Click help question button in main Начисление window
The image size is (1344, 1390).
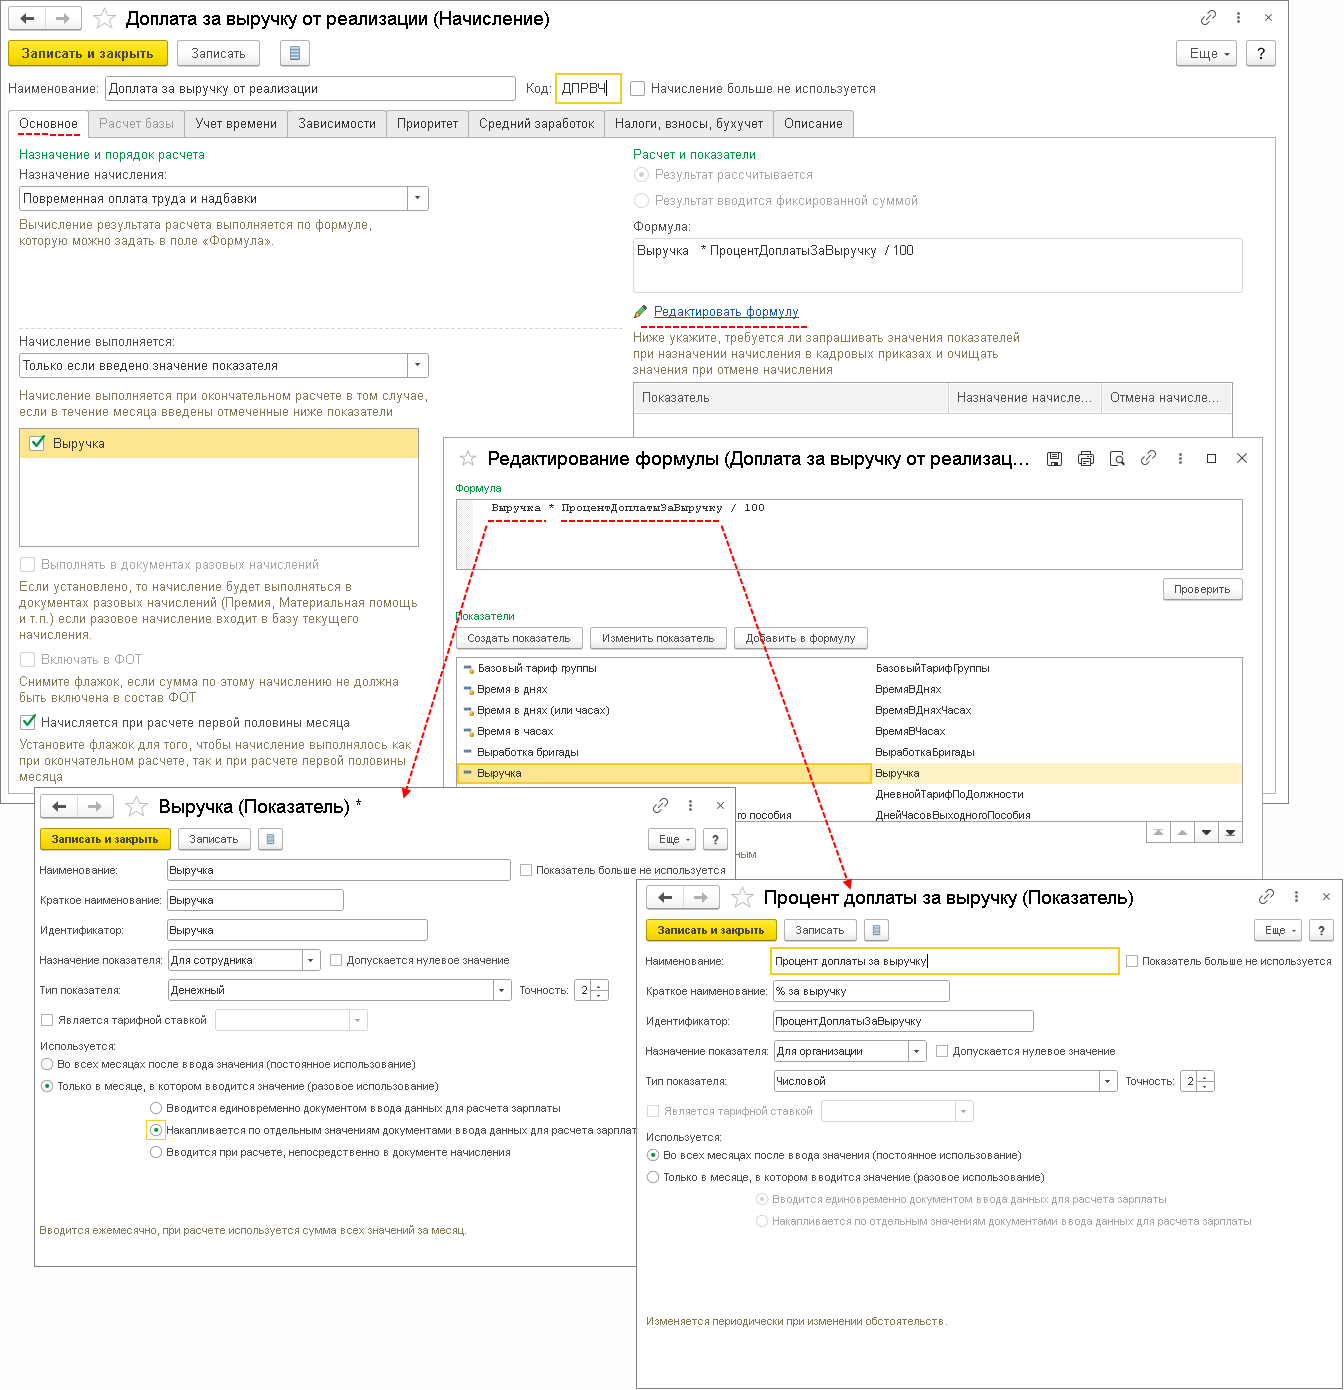(1261, 53)
